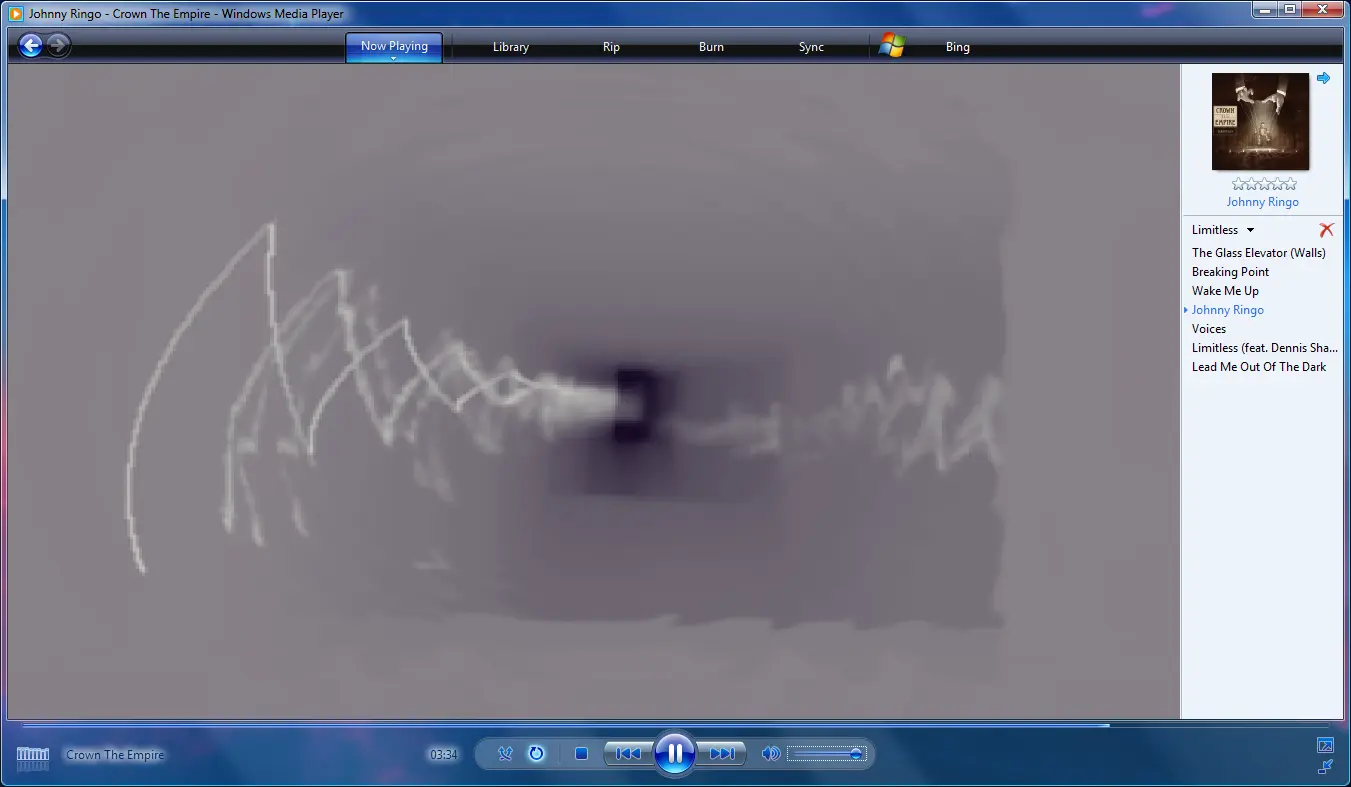Skip to the previous track
Image resolution: width=1351 pixels, height=787 pixels.
coord(628,754)
